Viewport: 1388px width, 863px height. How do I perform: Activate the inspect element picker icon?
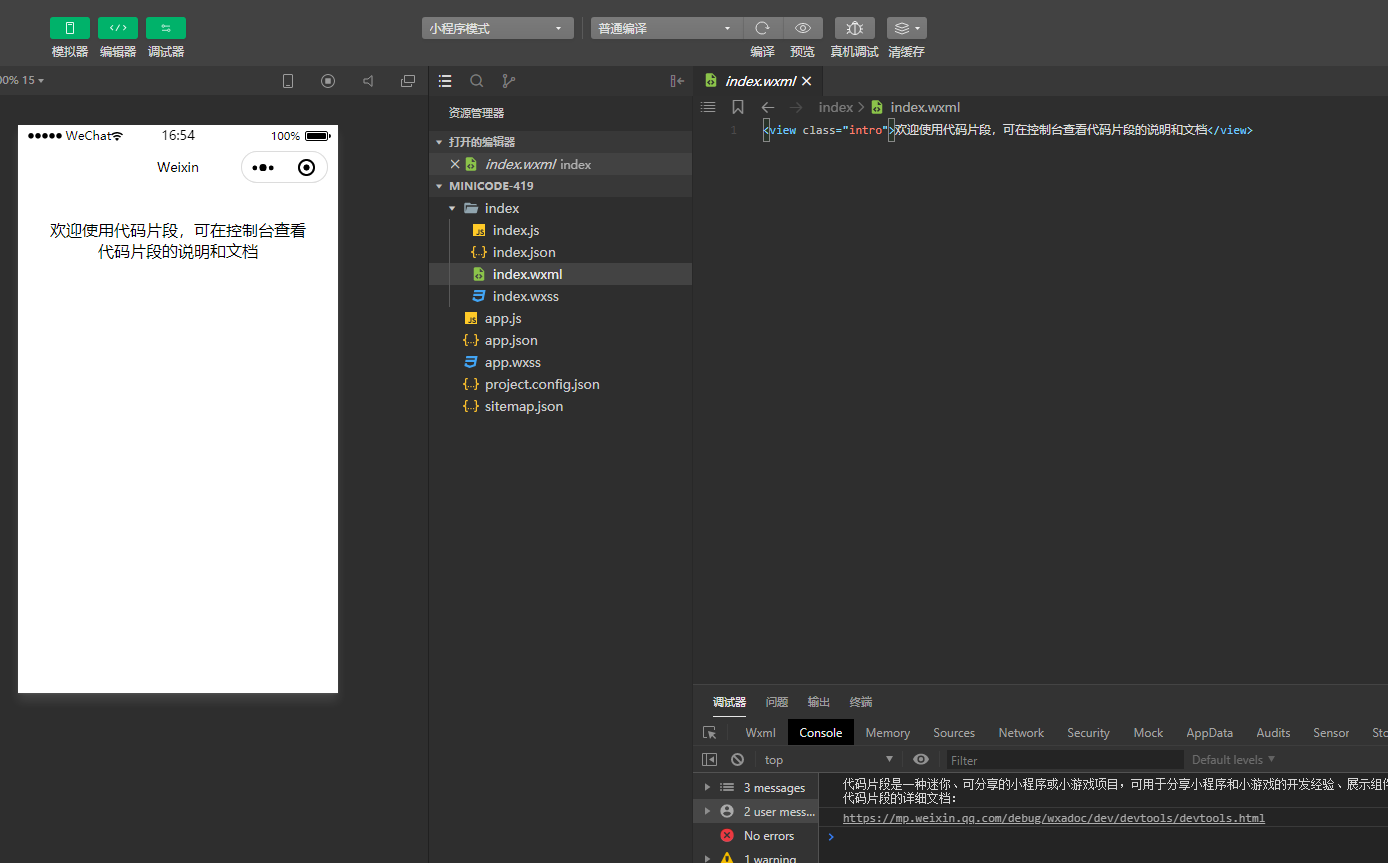click(x=710, y=733)
